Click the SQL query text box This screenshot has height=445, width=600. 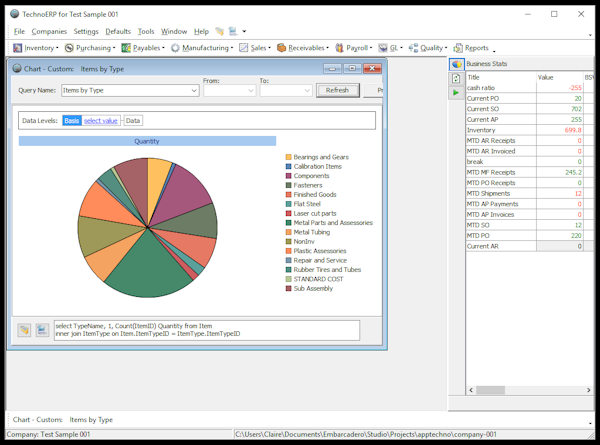point(207,330)
